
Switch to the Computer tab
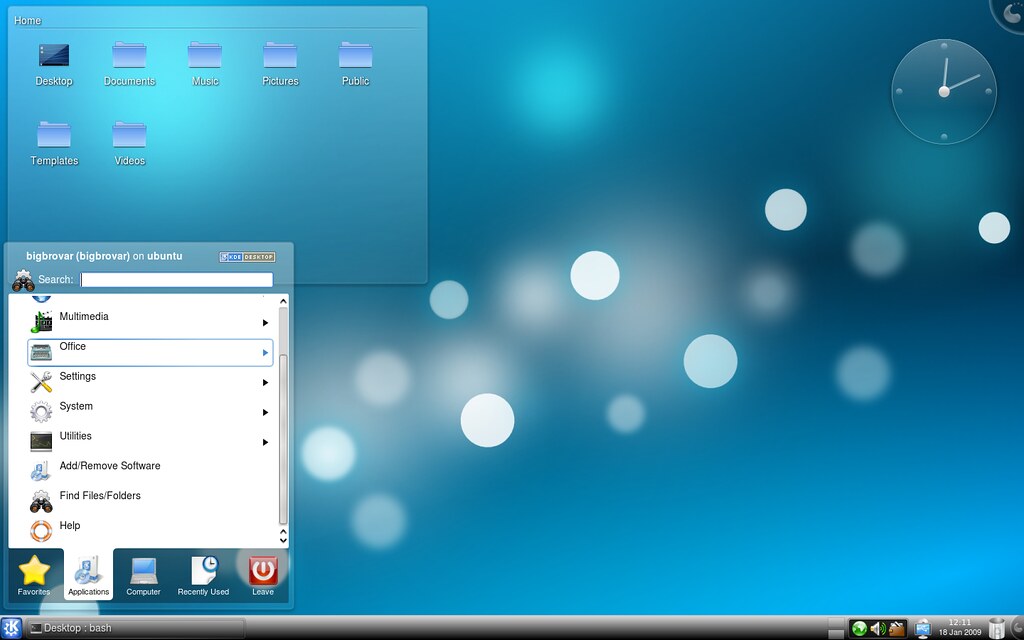point(143,575)
